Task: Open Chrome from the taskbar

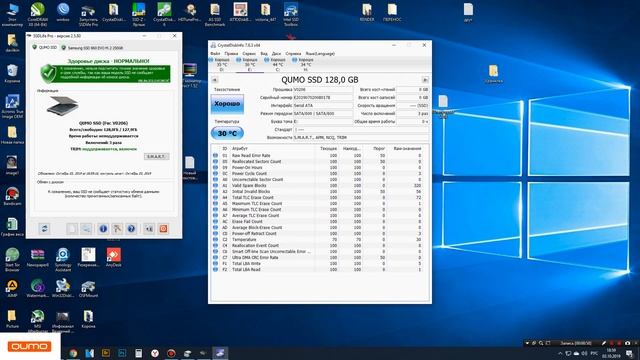Action: click(x=73, y=353)
